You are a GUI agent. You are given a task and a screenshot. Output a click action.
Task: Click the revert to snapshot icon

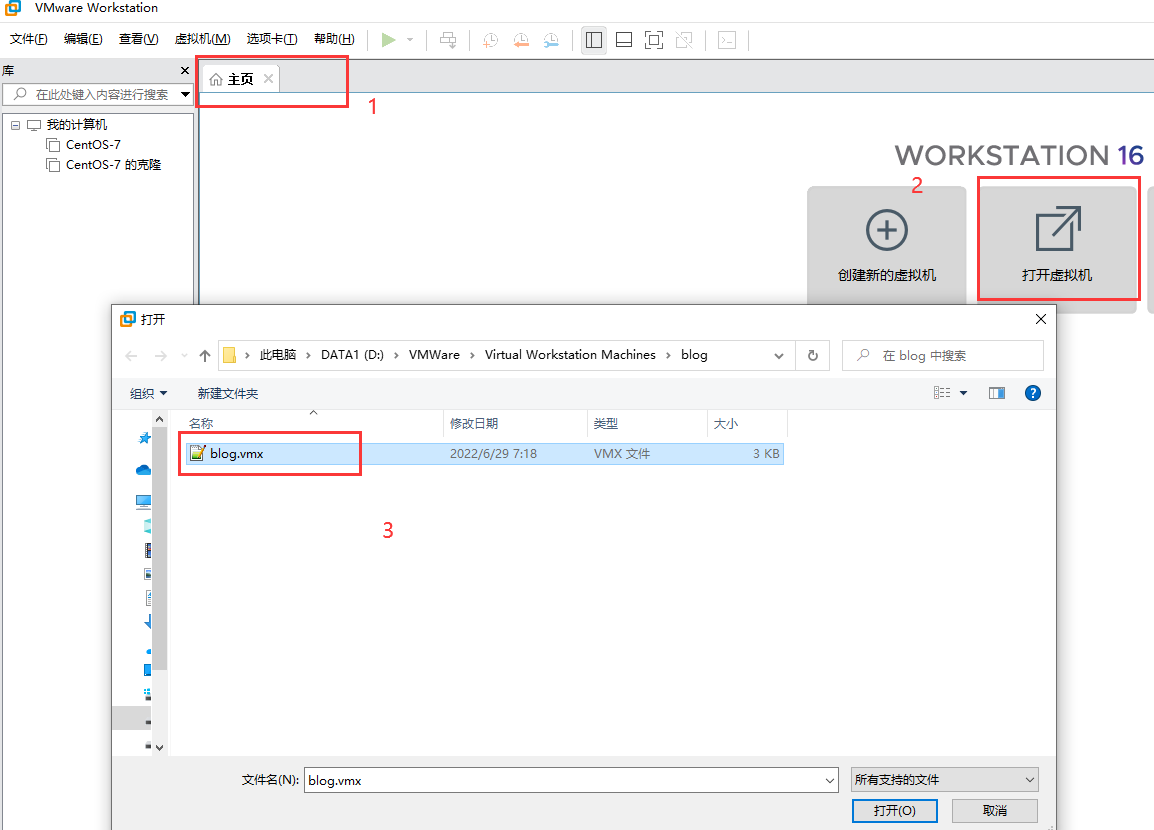(x=521, y=40)
